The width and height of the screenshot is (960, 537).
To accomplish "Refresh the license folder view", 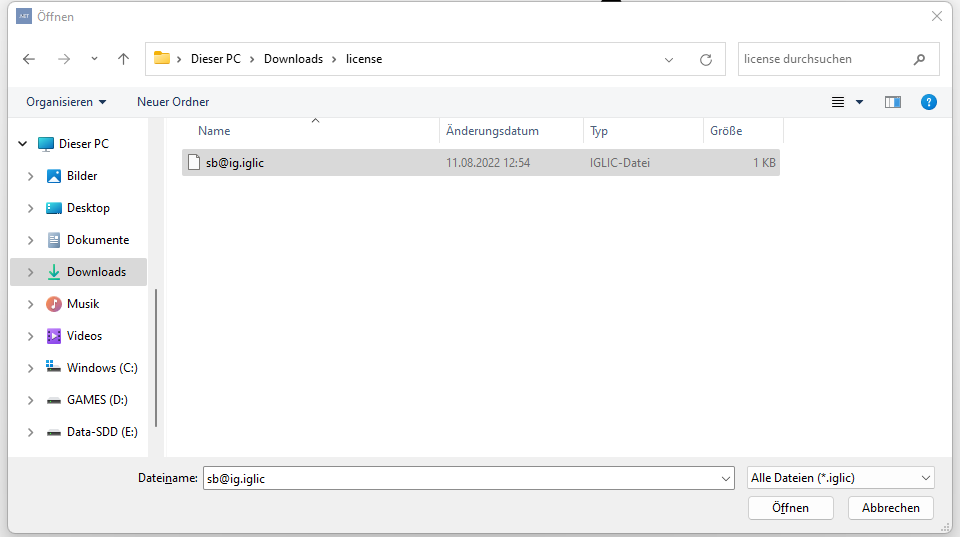I will pos(705,59).
